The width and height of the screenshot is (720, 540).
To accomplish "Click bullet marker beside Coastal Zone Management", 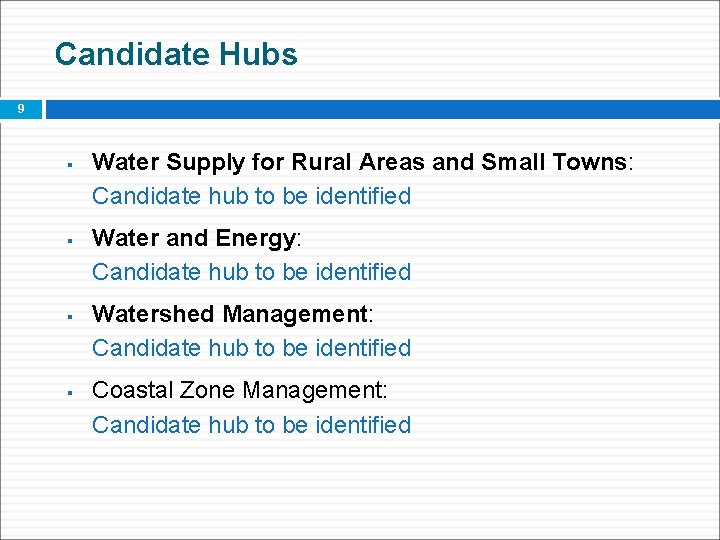I will click(70, 393).
